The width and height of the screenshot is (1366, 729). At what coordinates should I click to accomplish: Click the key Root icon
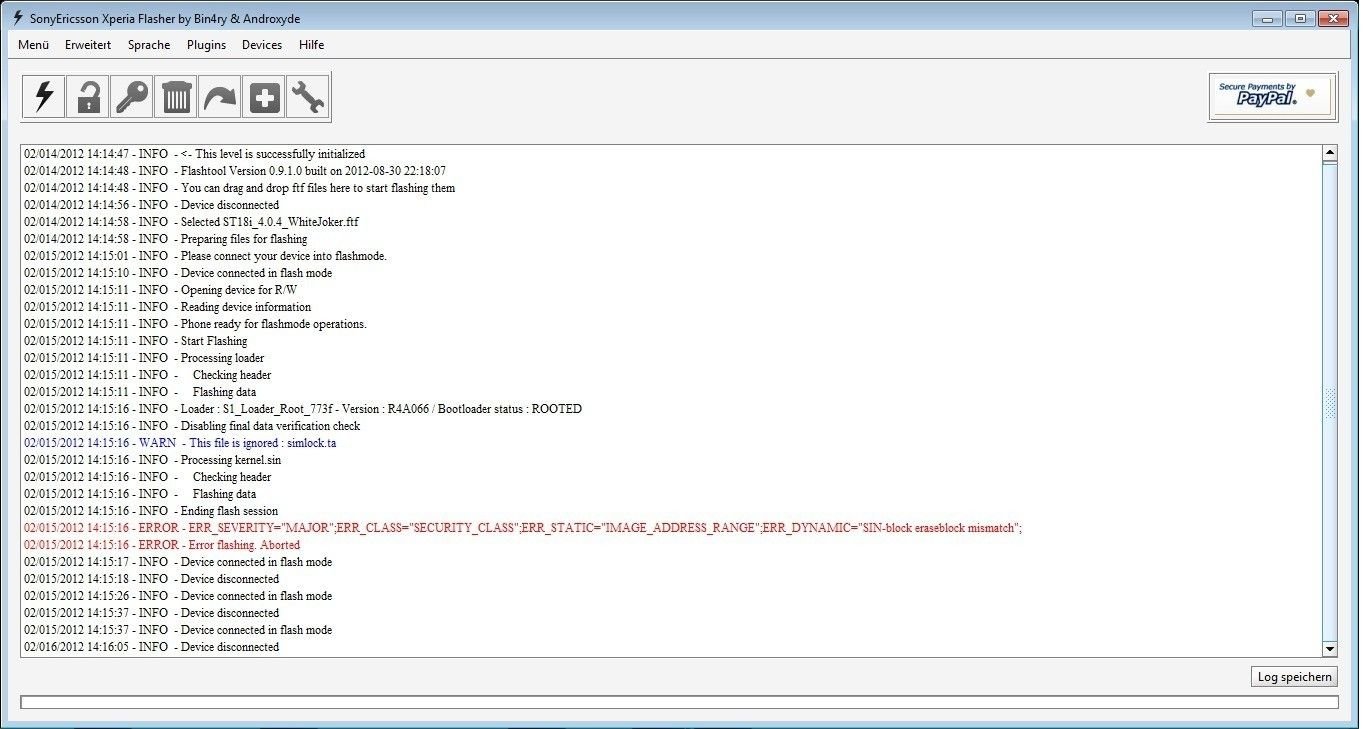click(132, 97)
